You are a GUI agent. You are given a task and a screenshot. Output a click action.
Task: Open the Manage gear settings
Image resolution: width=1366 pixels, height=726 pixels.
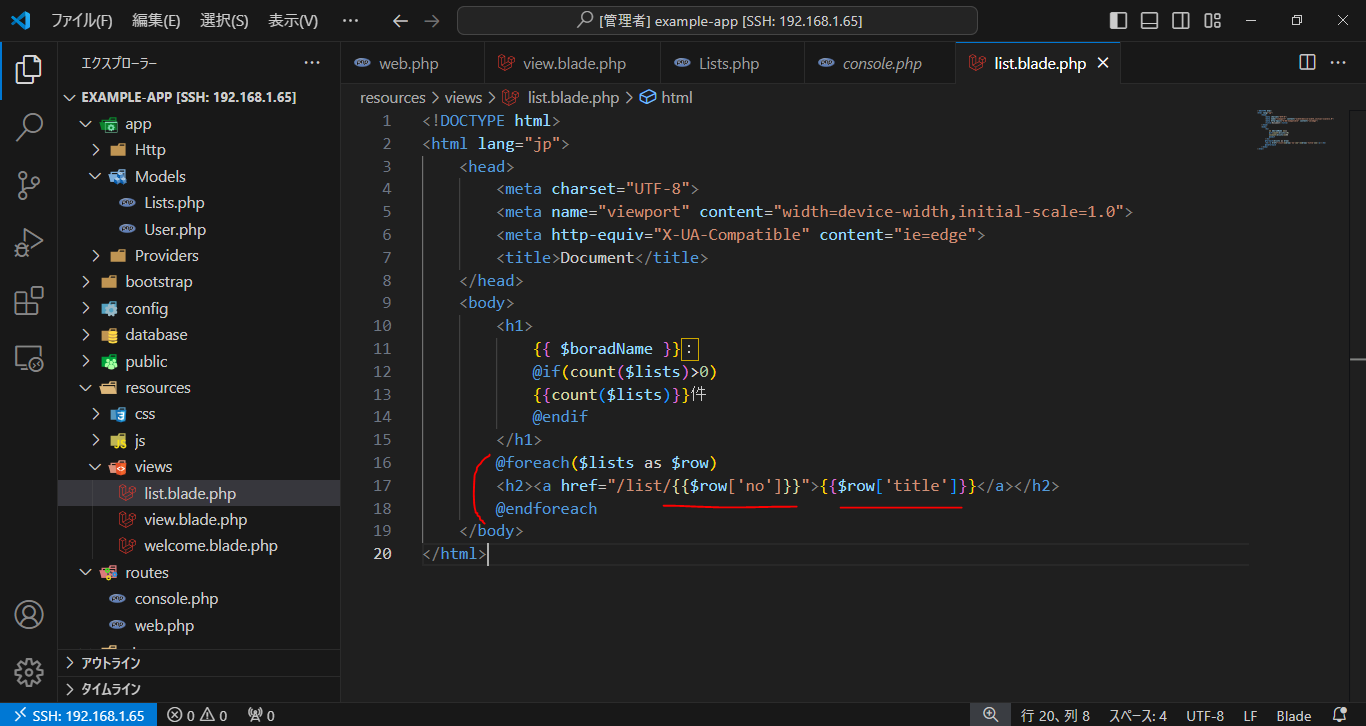click(x=29, y=671)
